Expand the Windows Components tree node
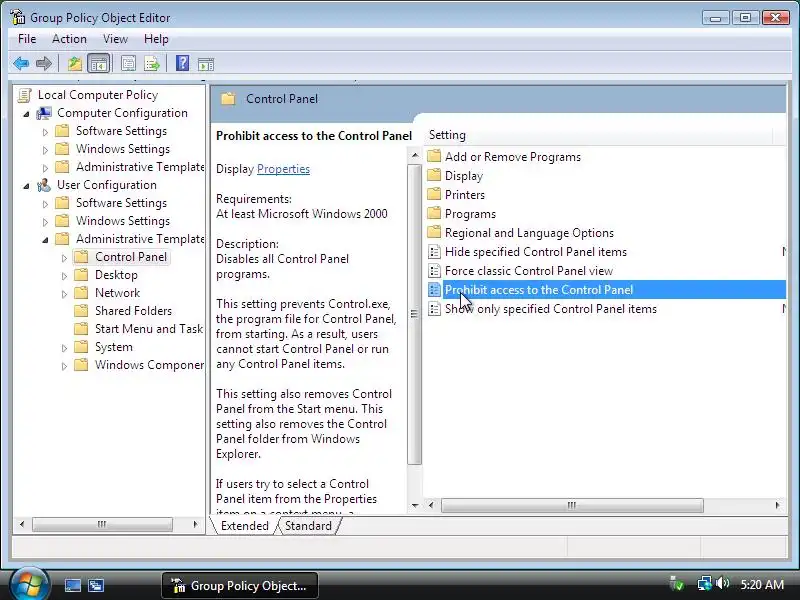800x600 pixels. point(64,366)
